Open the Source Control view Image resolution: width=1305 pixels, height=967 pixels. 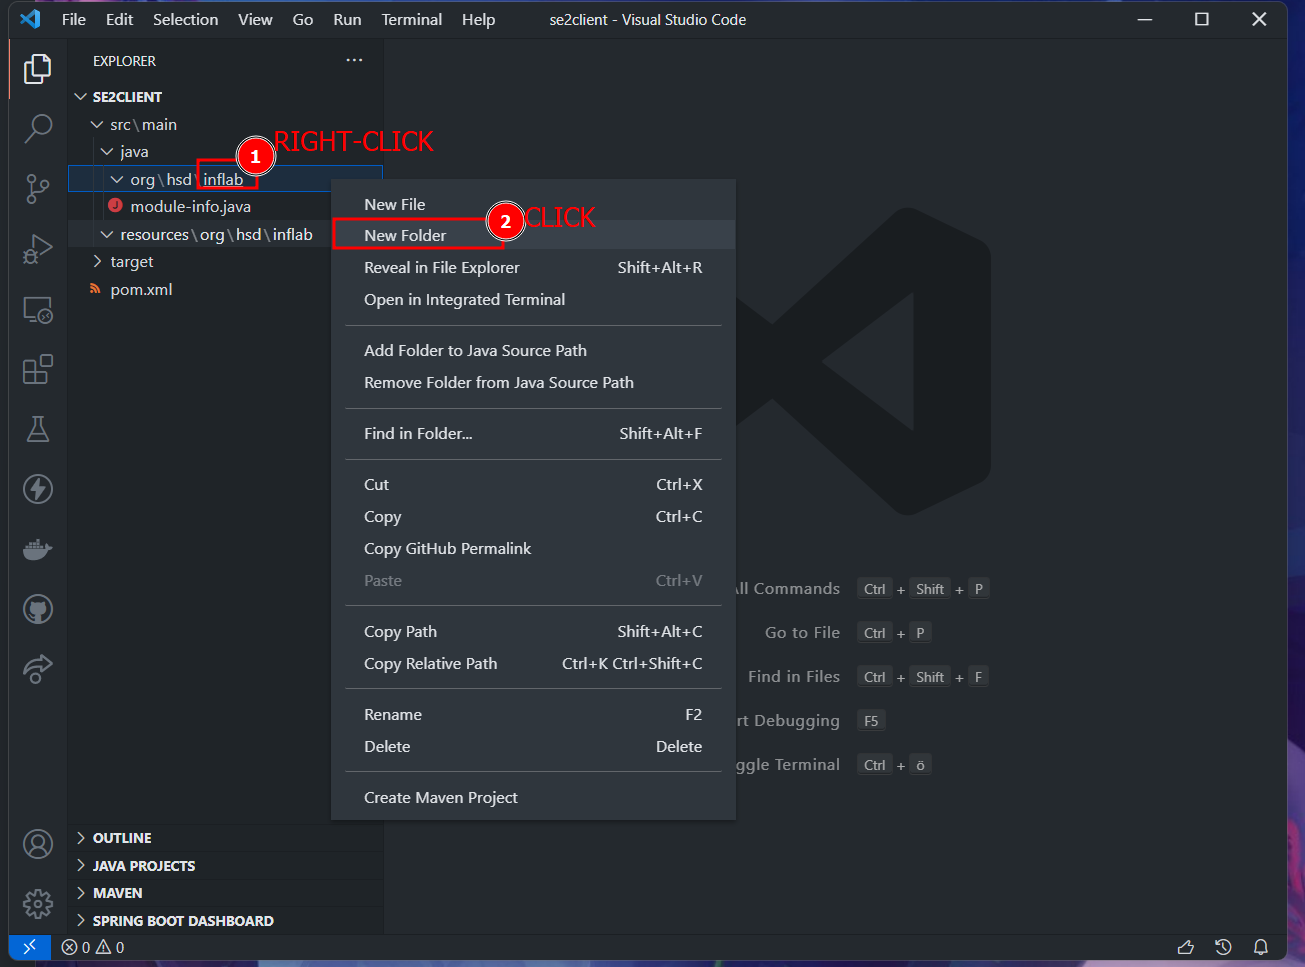[38, 188]
